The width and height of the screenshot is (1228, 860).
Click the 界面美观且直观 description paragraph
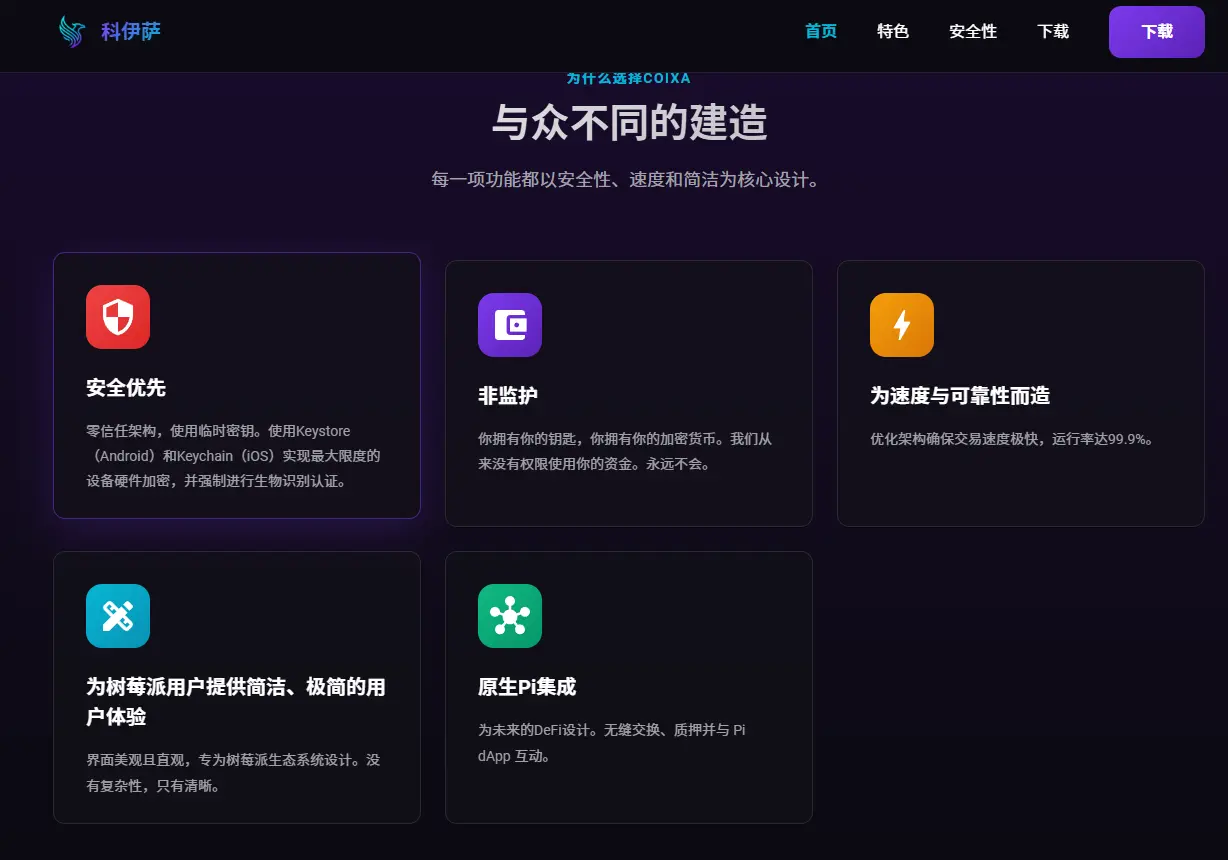(233, 773)
